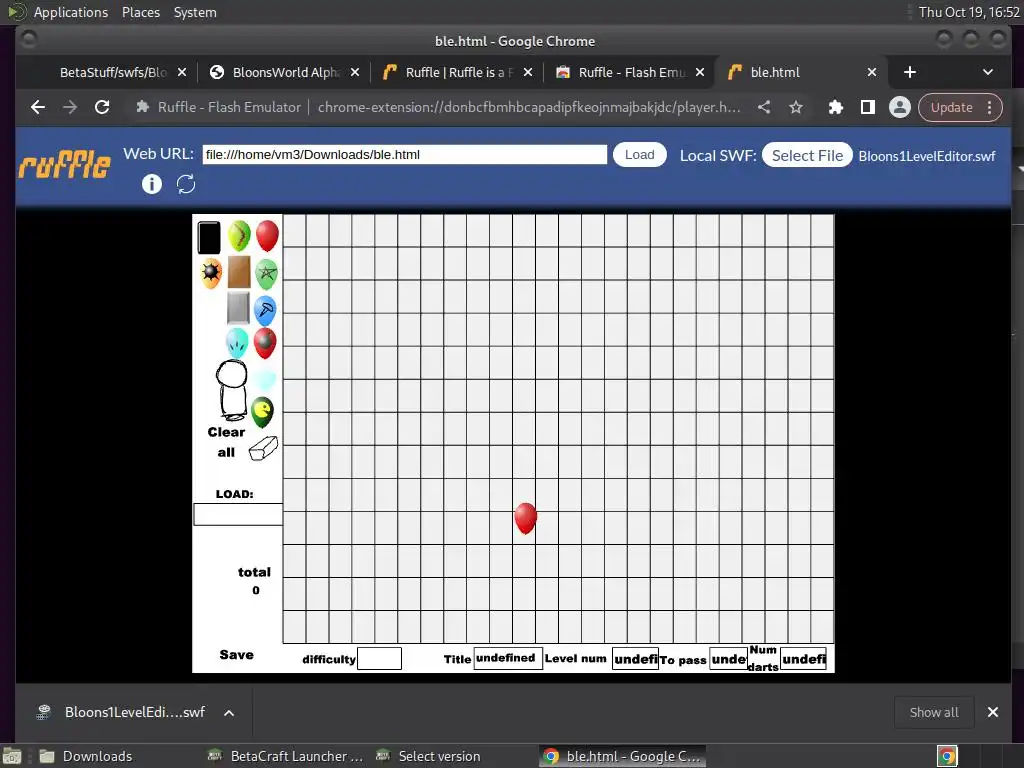Open Chrome extensions puzzle icon
This screenshot has width=1024, height=768.
pyautogui.click(x=835, y=107)
